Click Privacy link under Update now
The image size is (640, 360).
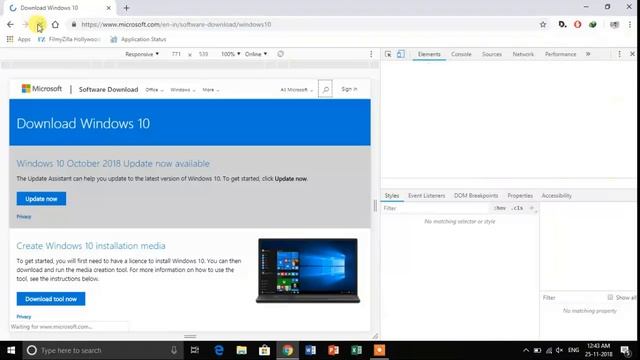[x=24, y=217]
